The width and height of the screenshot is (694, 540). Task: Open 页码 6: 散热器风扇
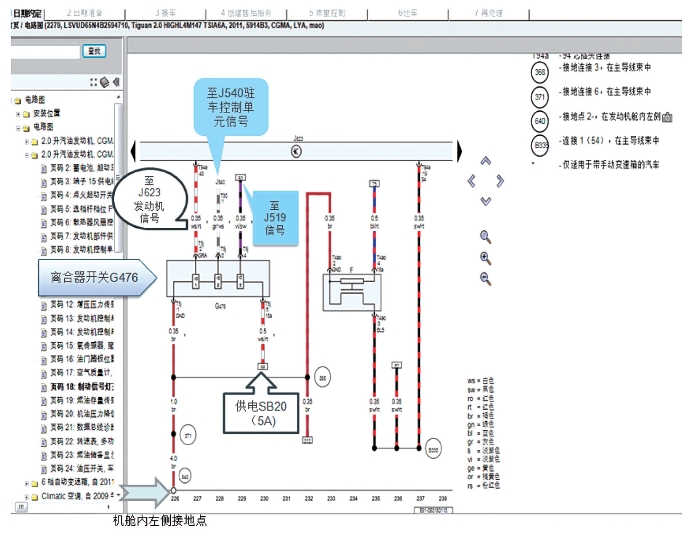82,223
